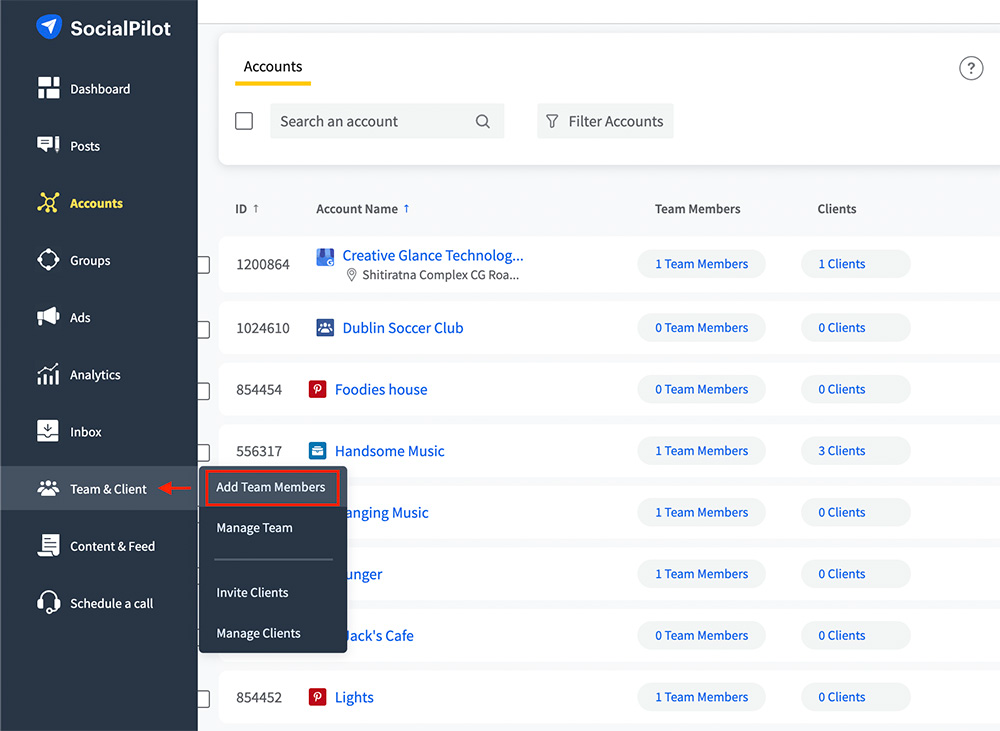Click the location pin under Creative Glance
The image size is (1000, 731).
click(x=351, y=275)
